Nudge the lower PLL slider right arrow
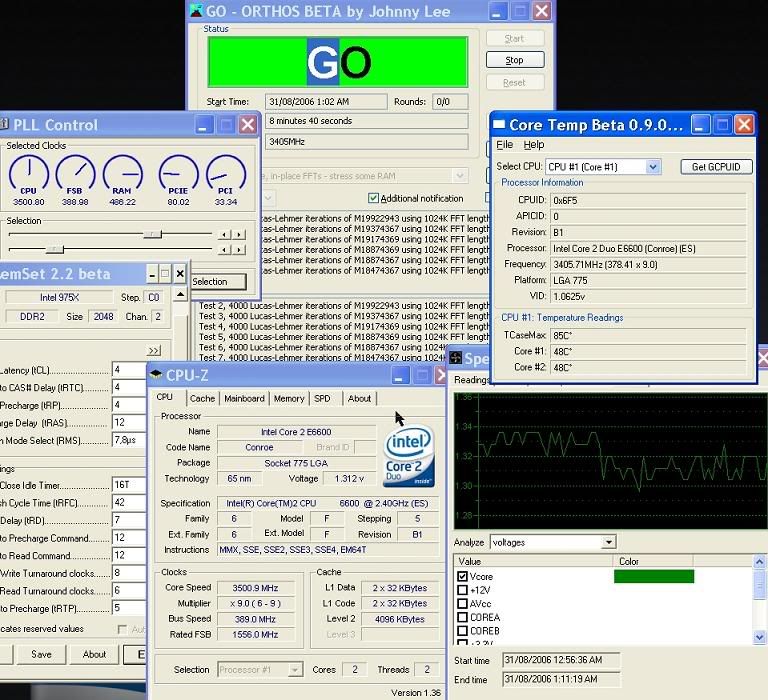The image size is (768, 700). (x=239, y=250)
